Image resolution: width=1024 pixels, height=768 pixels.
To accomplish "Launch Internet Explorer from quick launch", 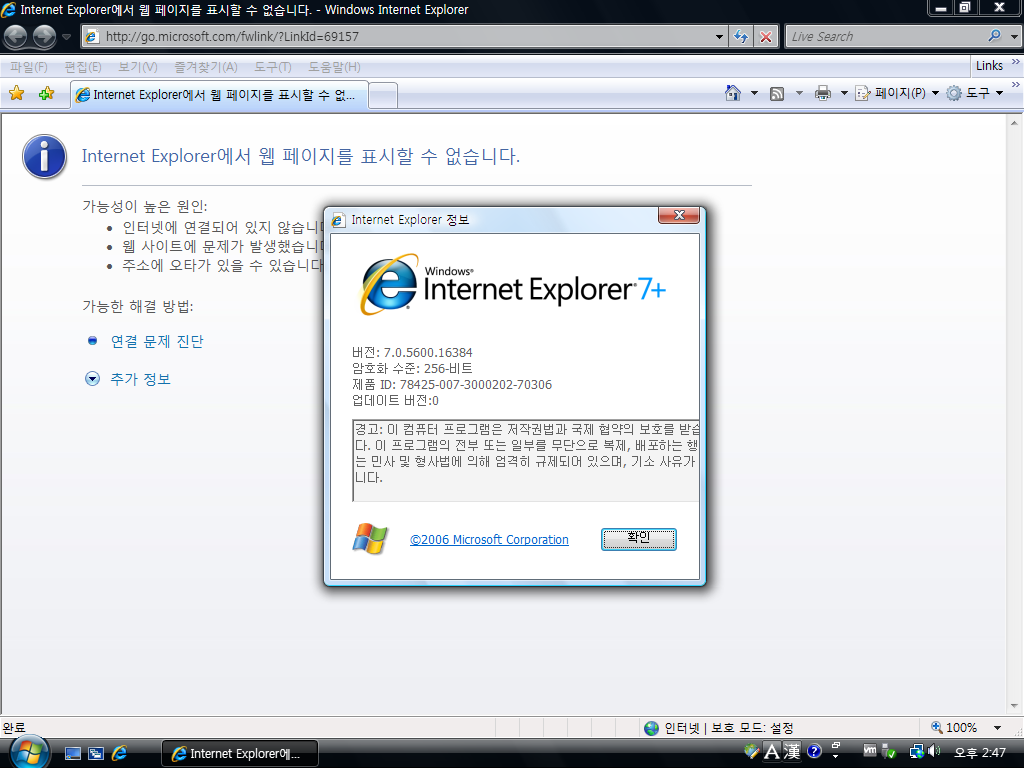I will [120, 754].
